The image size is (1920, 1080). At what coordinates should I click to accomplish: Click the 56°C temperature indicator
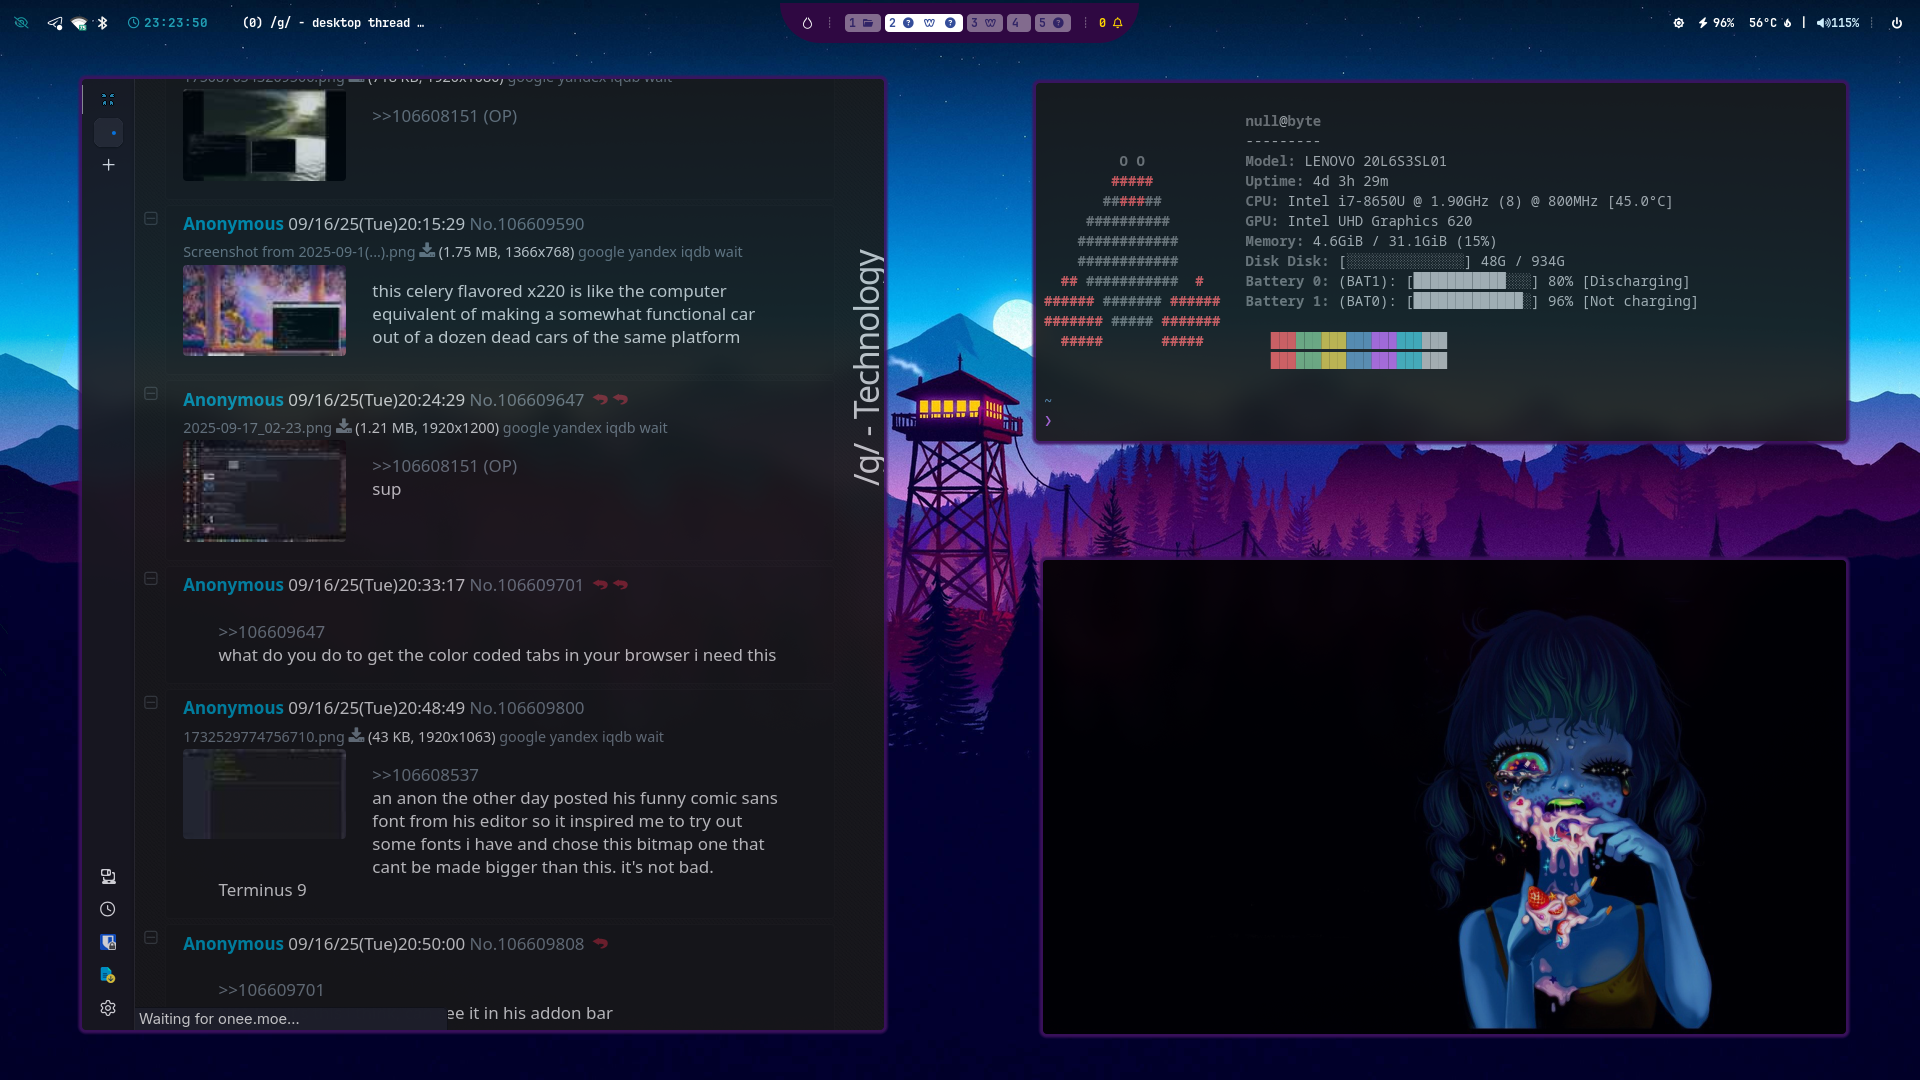(x=1770, y=23)
